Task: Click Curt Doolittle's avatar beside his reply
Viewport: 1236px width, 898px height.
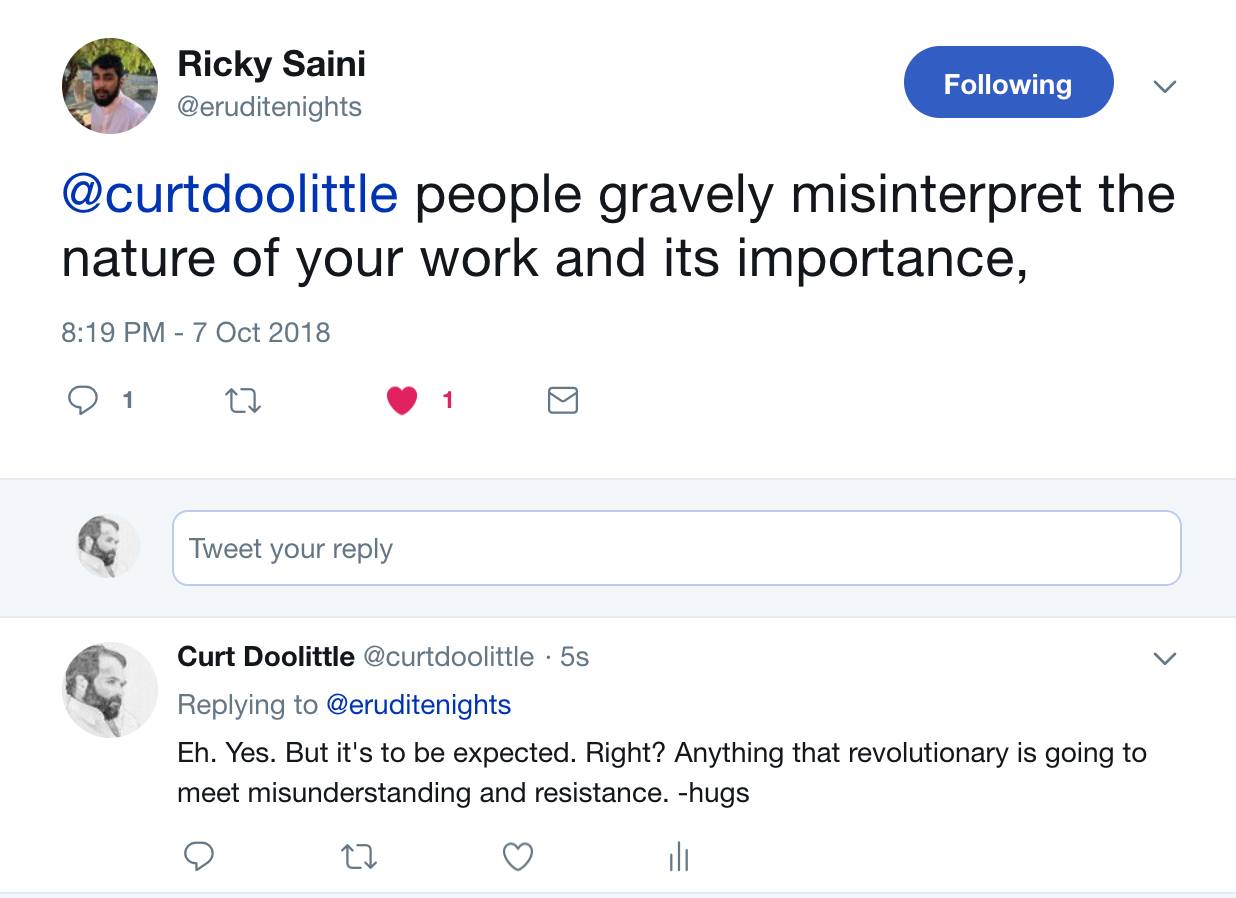Action: pyautogui.click(x=111, y=690)
